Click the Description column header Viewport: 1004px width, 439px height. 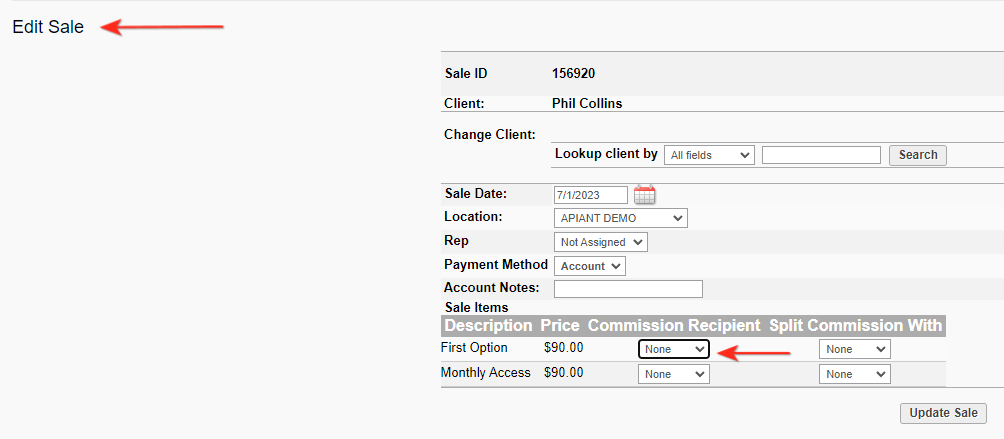[x=488, y=326]
